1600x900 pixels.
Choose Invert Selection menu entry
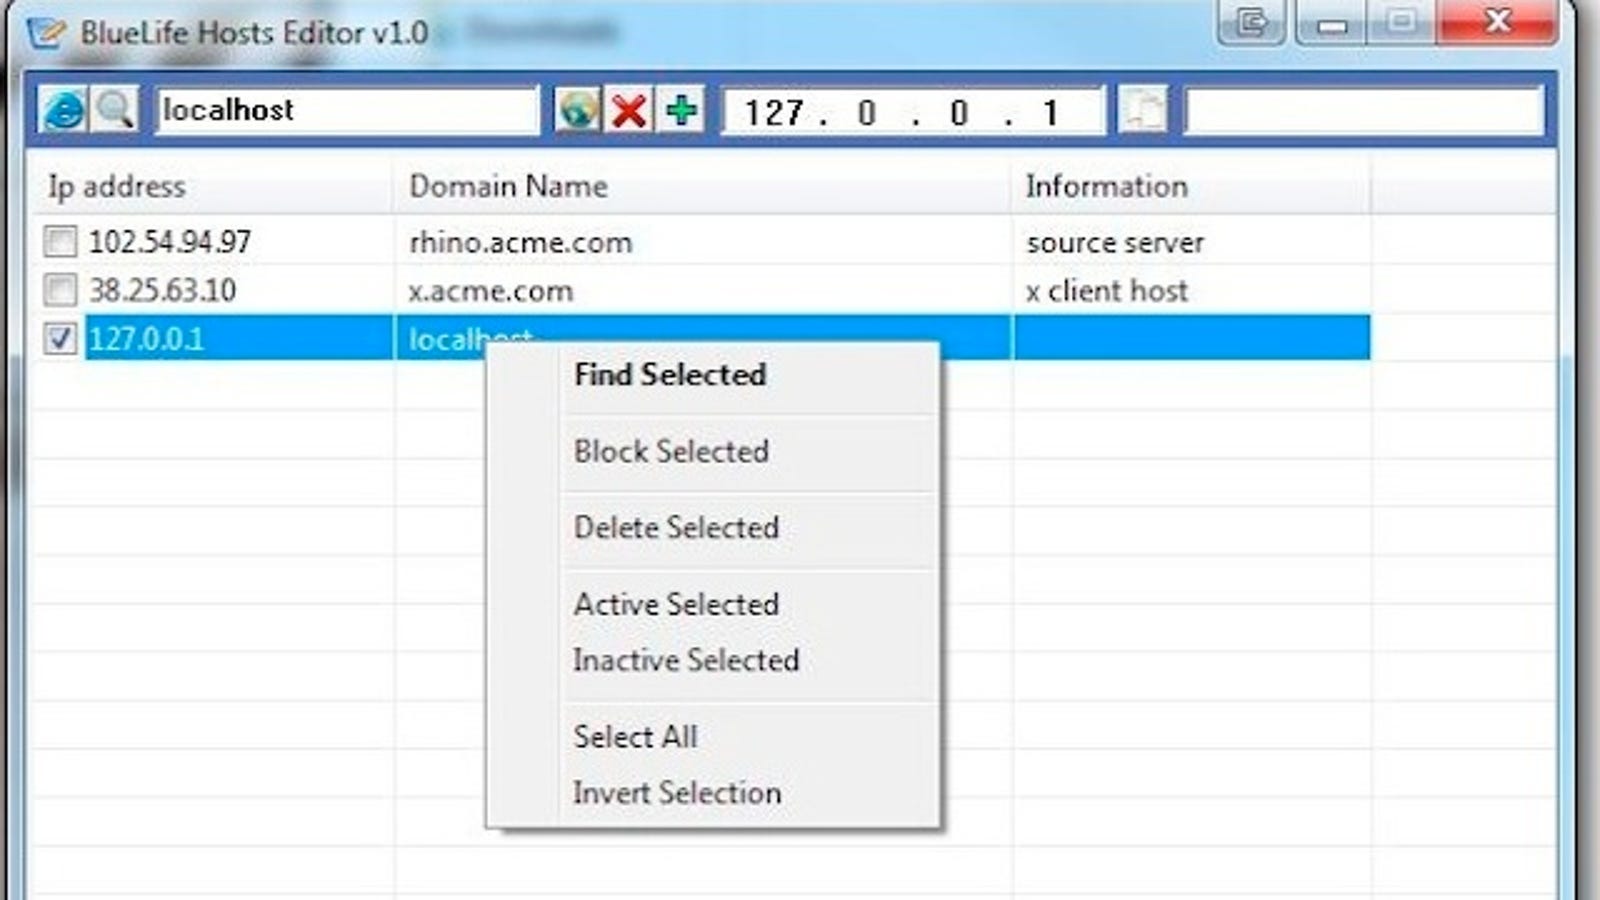point(713,793)
